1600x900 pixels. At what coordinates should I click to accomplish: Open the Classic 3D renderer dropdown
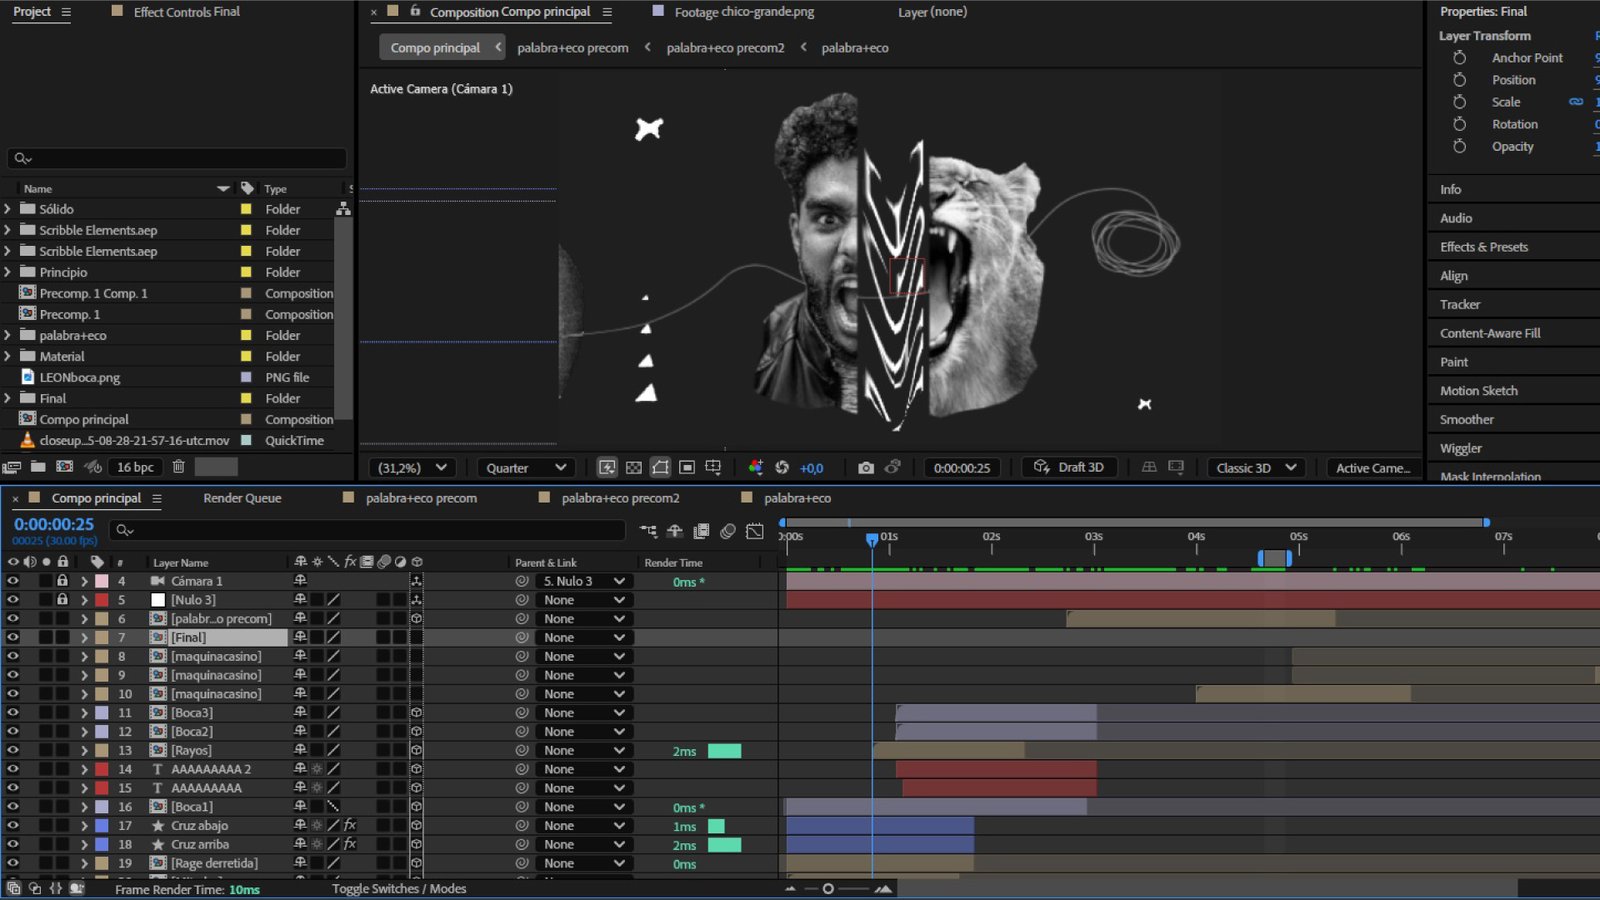1256,468
